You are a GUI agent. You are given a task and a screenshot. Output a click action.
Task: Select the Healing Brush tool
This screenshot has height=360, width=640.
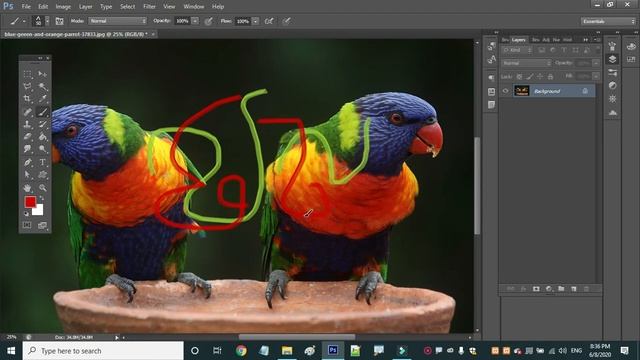click(x=27, y=112)
